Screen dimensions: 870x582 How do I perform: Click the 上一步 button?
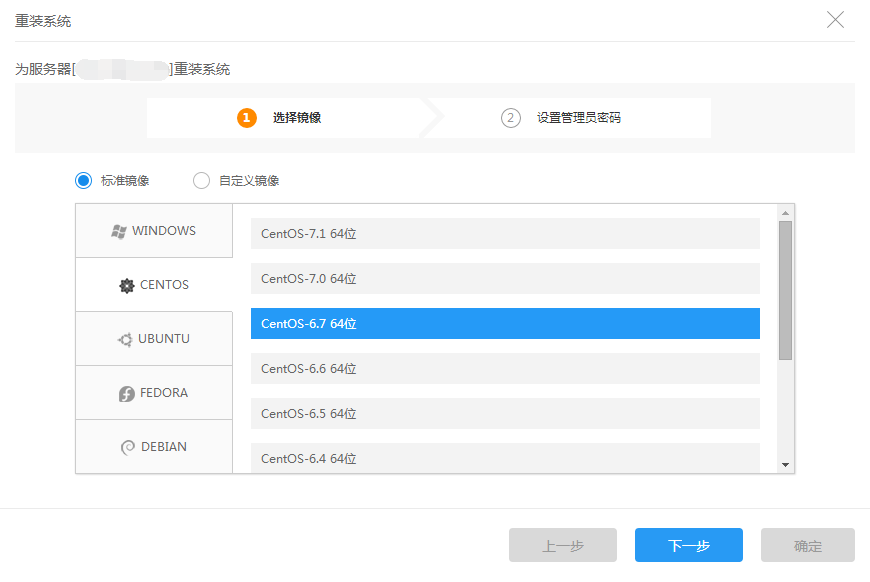coord(563,545)
